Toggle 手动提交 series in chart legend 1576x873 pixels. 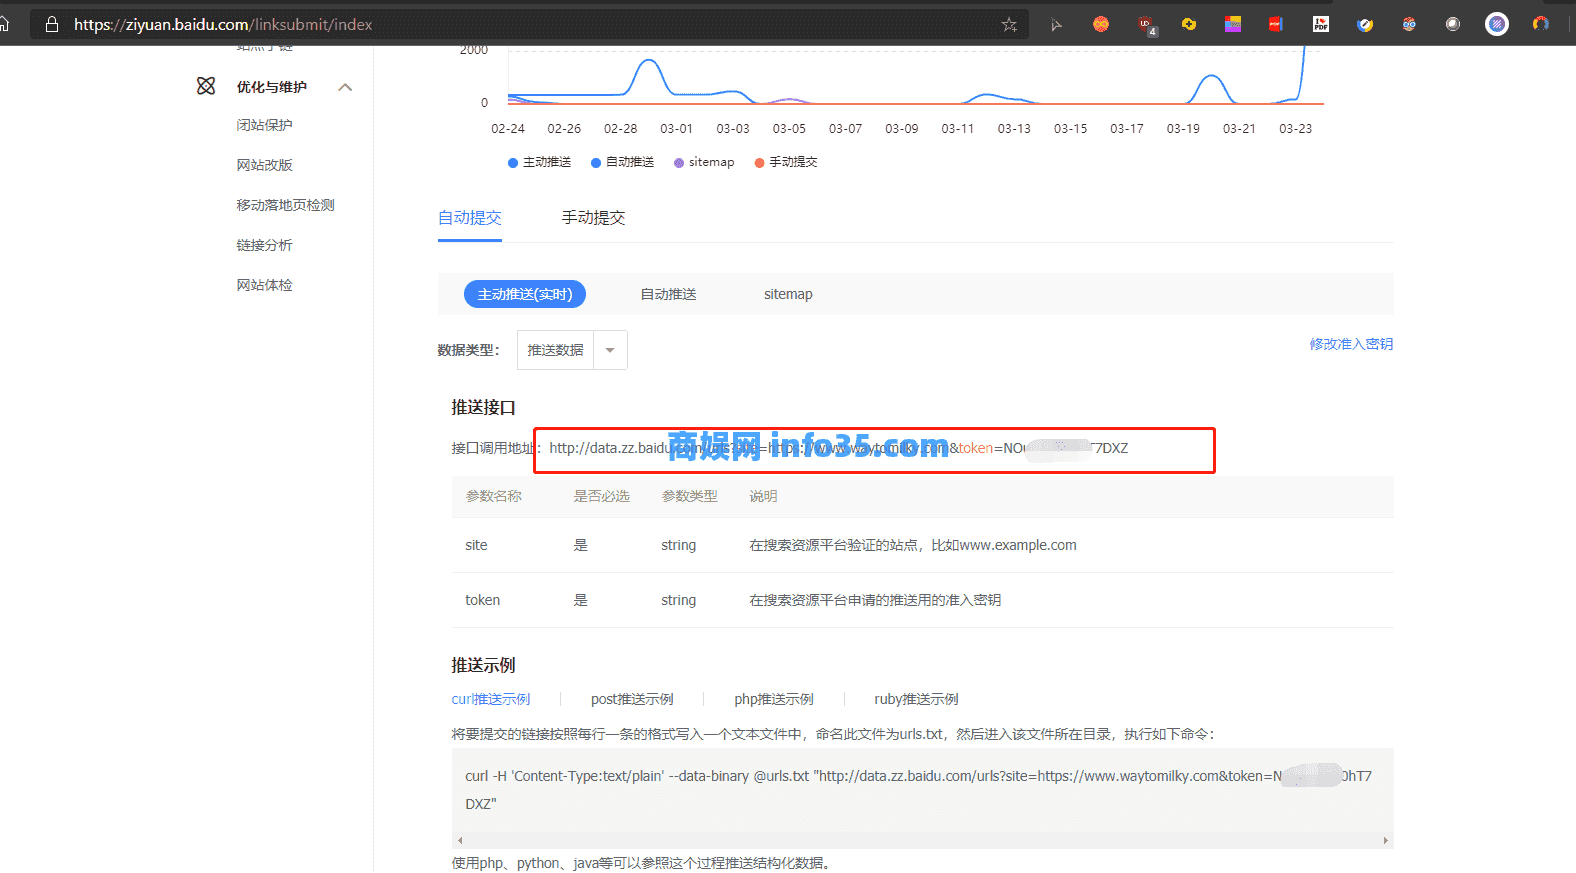click(786, 162)
